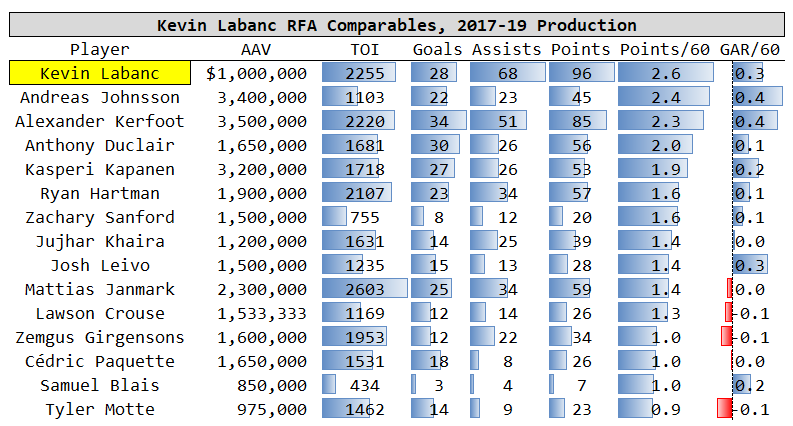Select Samuel Blais' TOI value 434
The width and height of the screenshot is (793, 426).
pyautogui.click(x=365, y=386)
